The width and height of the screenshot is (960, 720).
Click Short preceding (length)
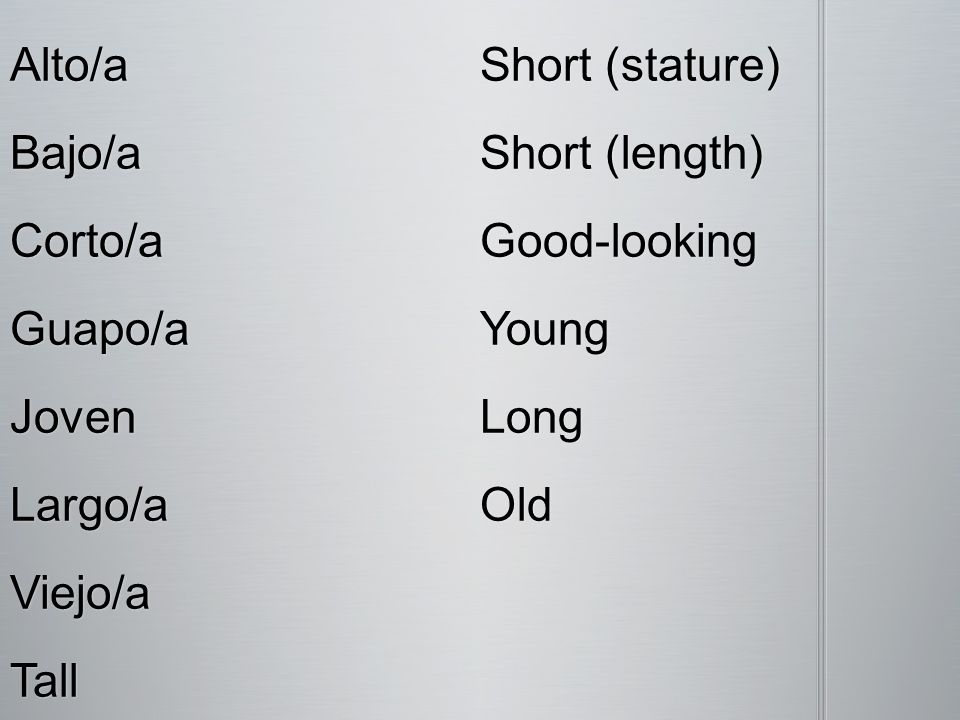click(536, 153)
